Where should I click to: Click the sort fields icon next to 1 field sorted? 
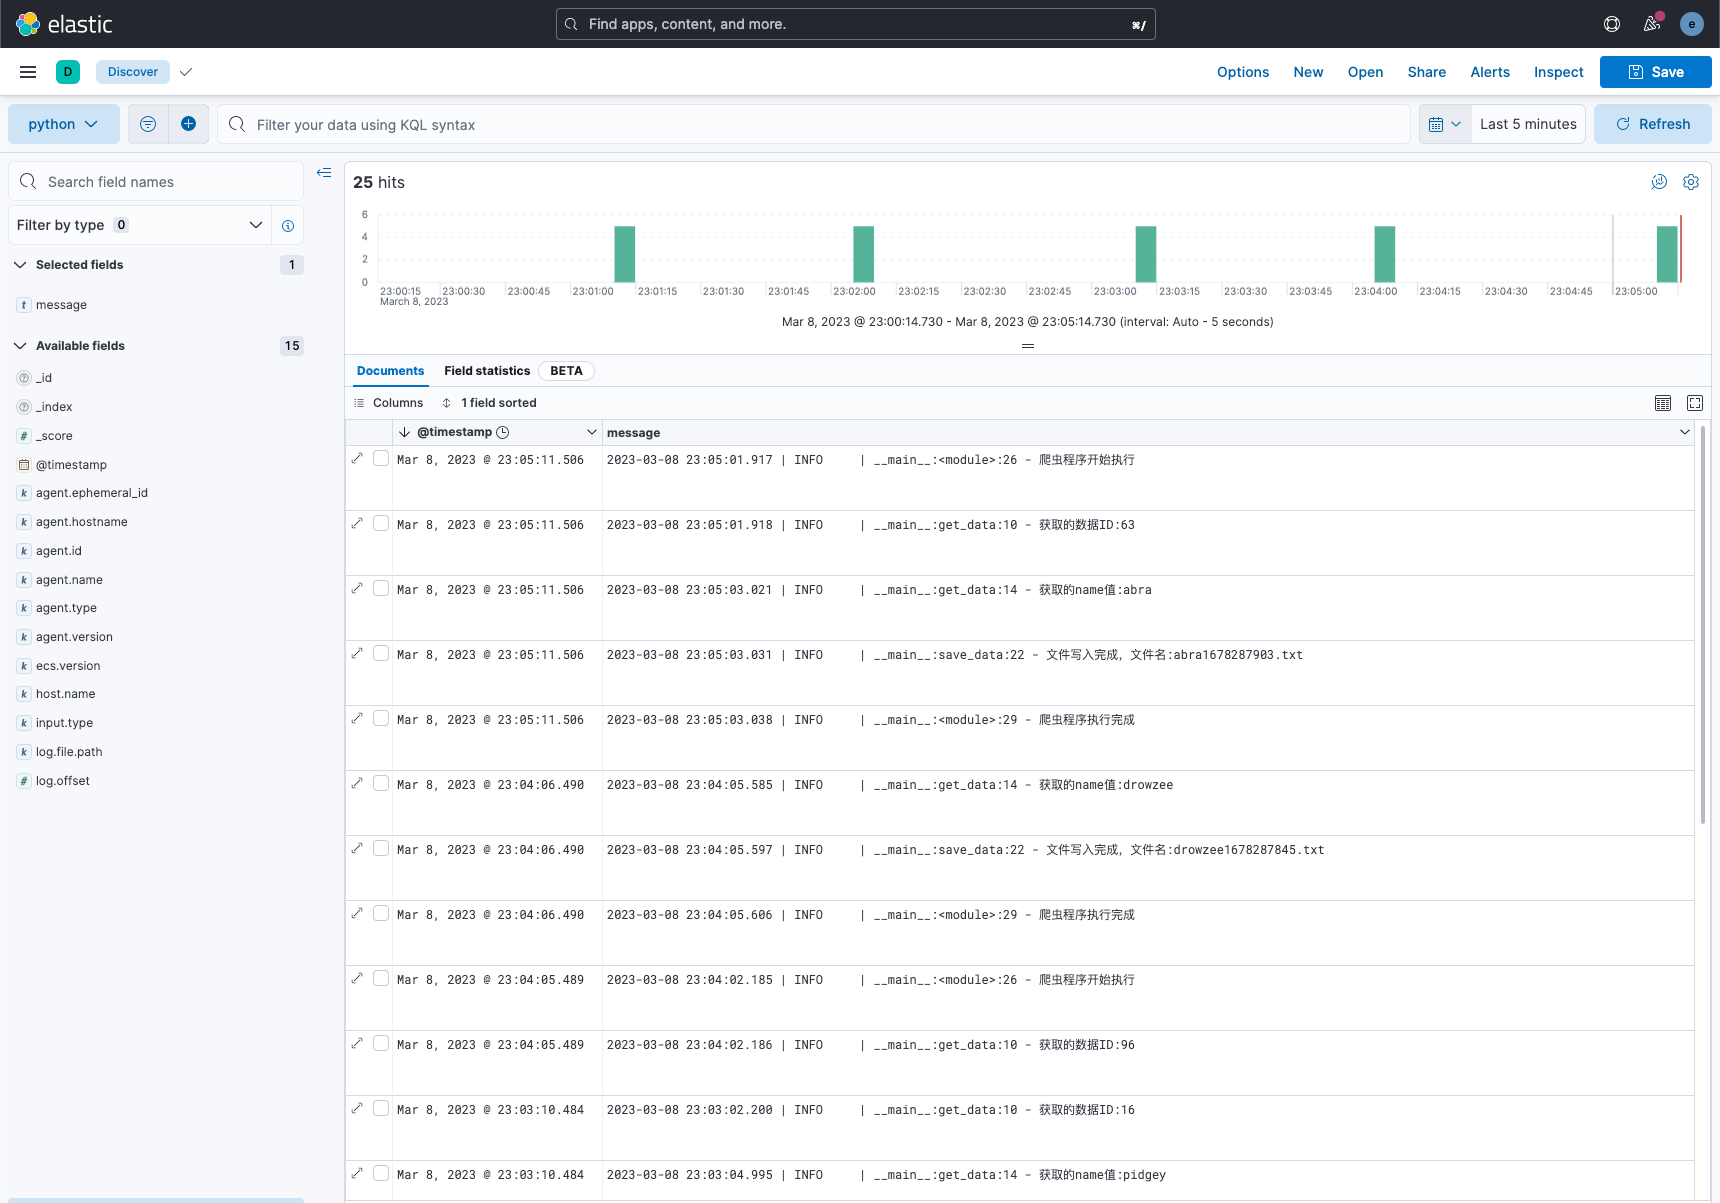point(446,403)
